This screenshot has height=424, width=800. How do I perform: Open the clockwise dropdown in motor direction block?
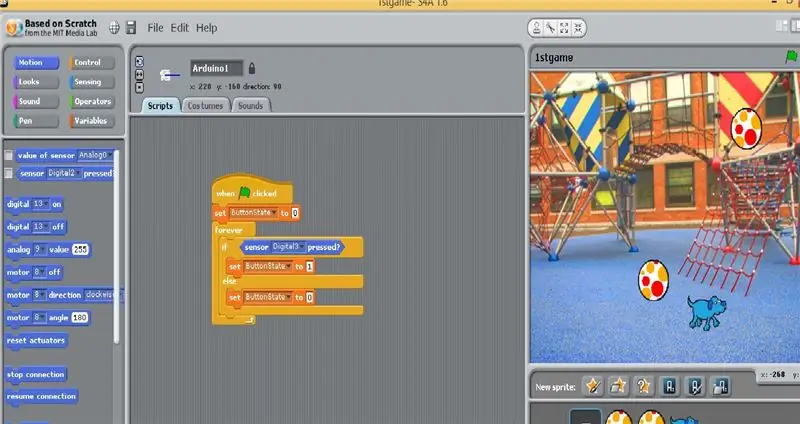[x=103, y=295]
